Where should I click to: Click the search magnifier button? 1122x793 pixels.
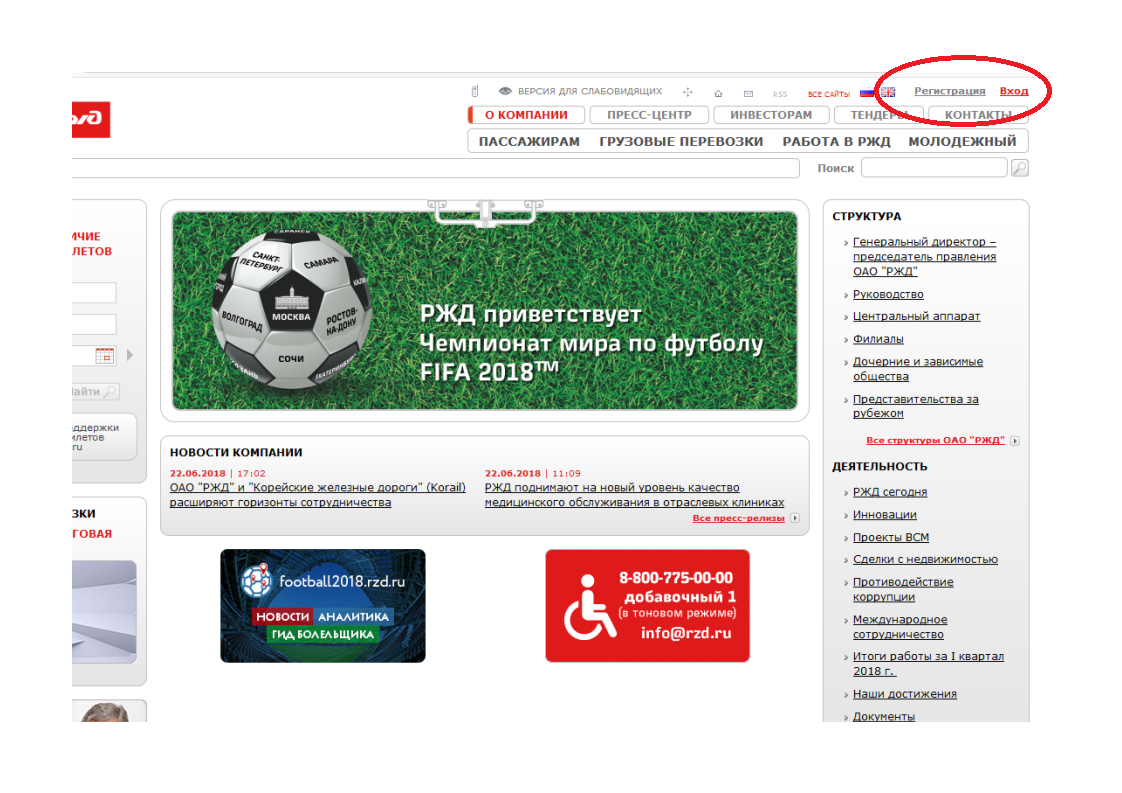tap(1020, 168)
